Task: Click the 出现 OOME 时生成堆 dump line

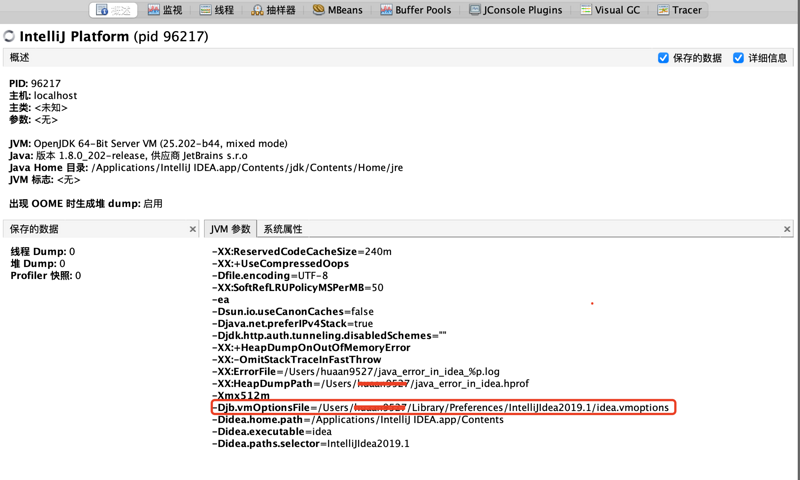Action: pos(86,204)
